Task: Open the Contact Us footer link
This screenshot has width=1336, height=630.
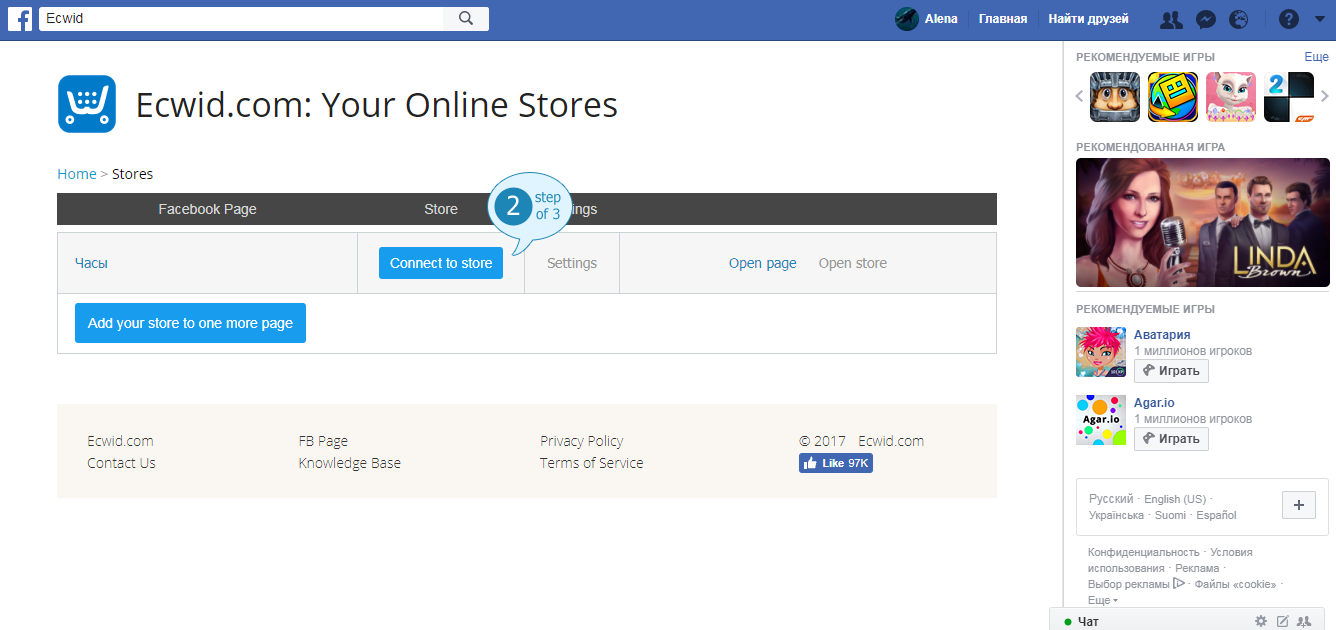Action: click(x=121, y=463)
